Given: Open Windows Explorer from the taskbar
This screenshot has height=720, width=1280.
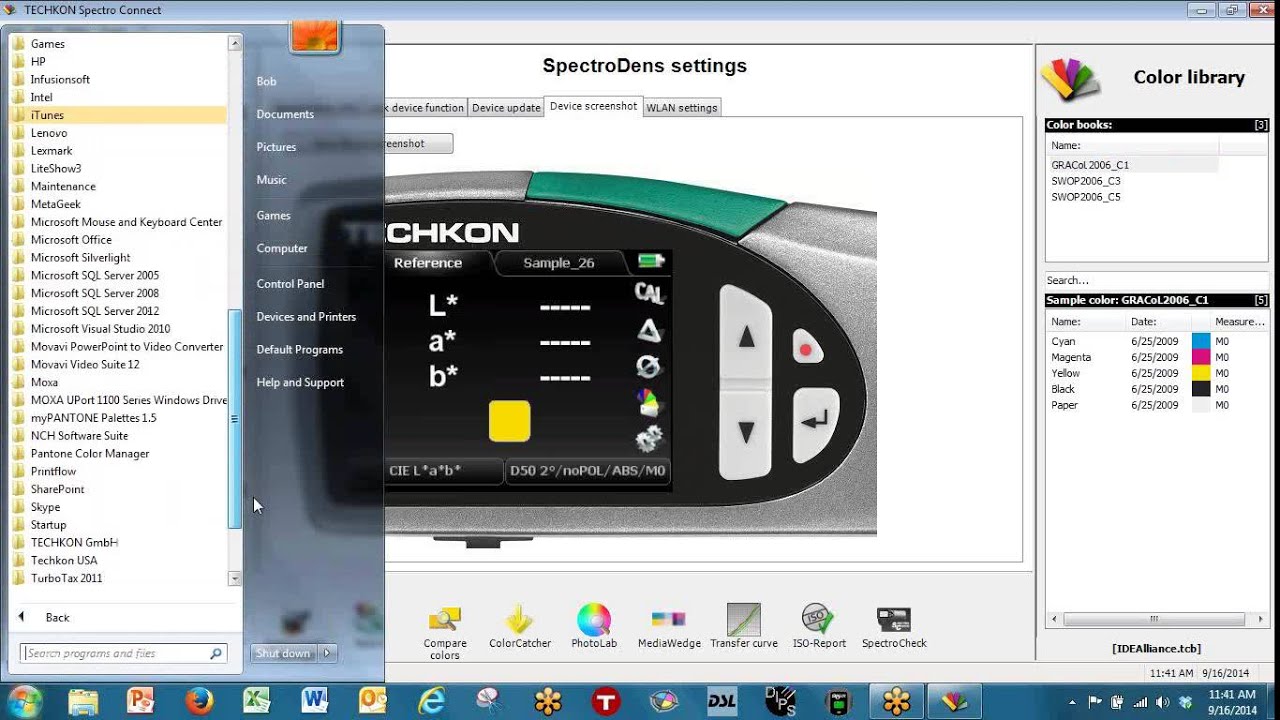Looking at the screenshot, I should pyautogui.click(x=83, y=701).
